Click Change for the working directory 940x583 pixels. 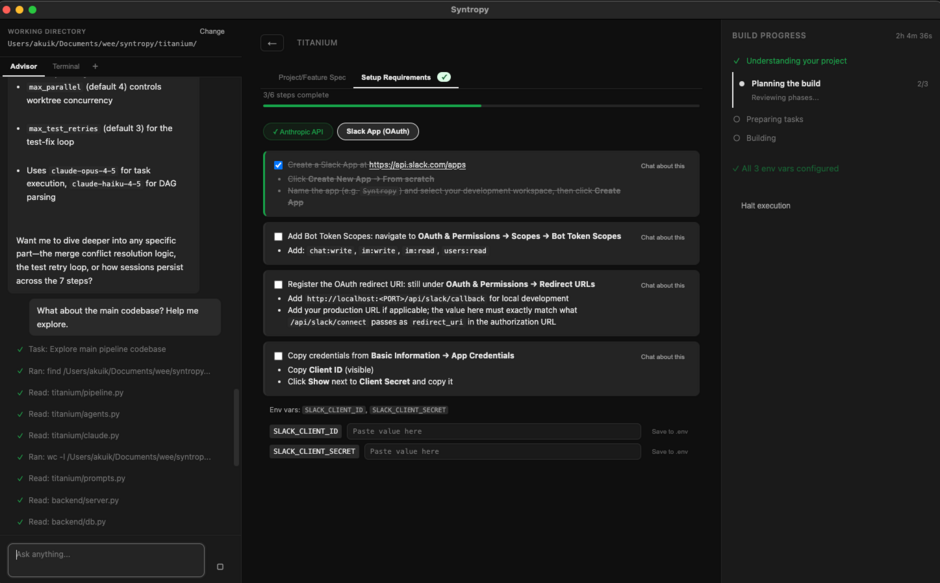(x=212, y=31)
